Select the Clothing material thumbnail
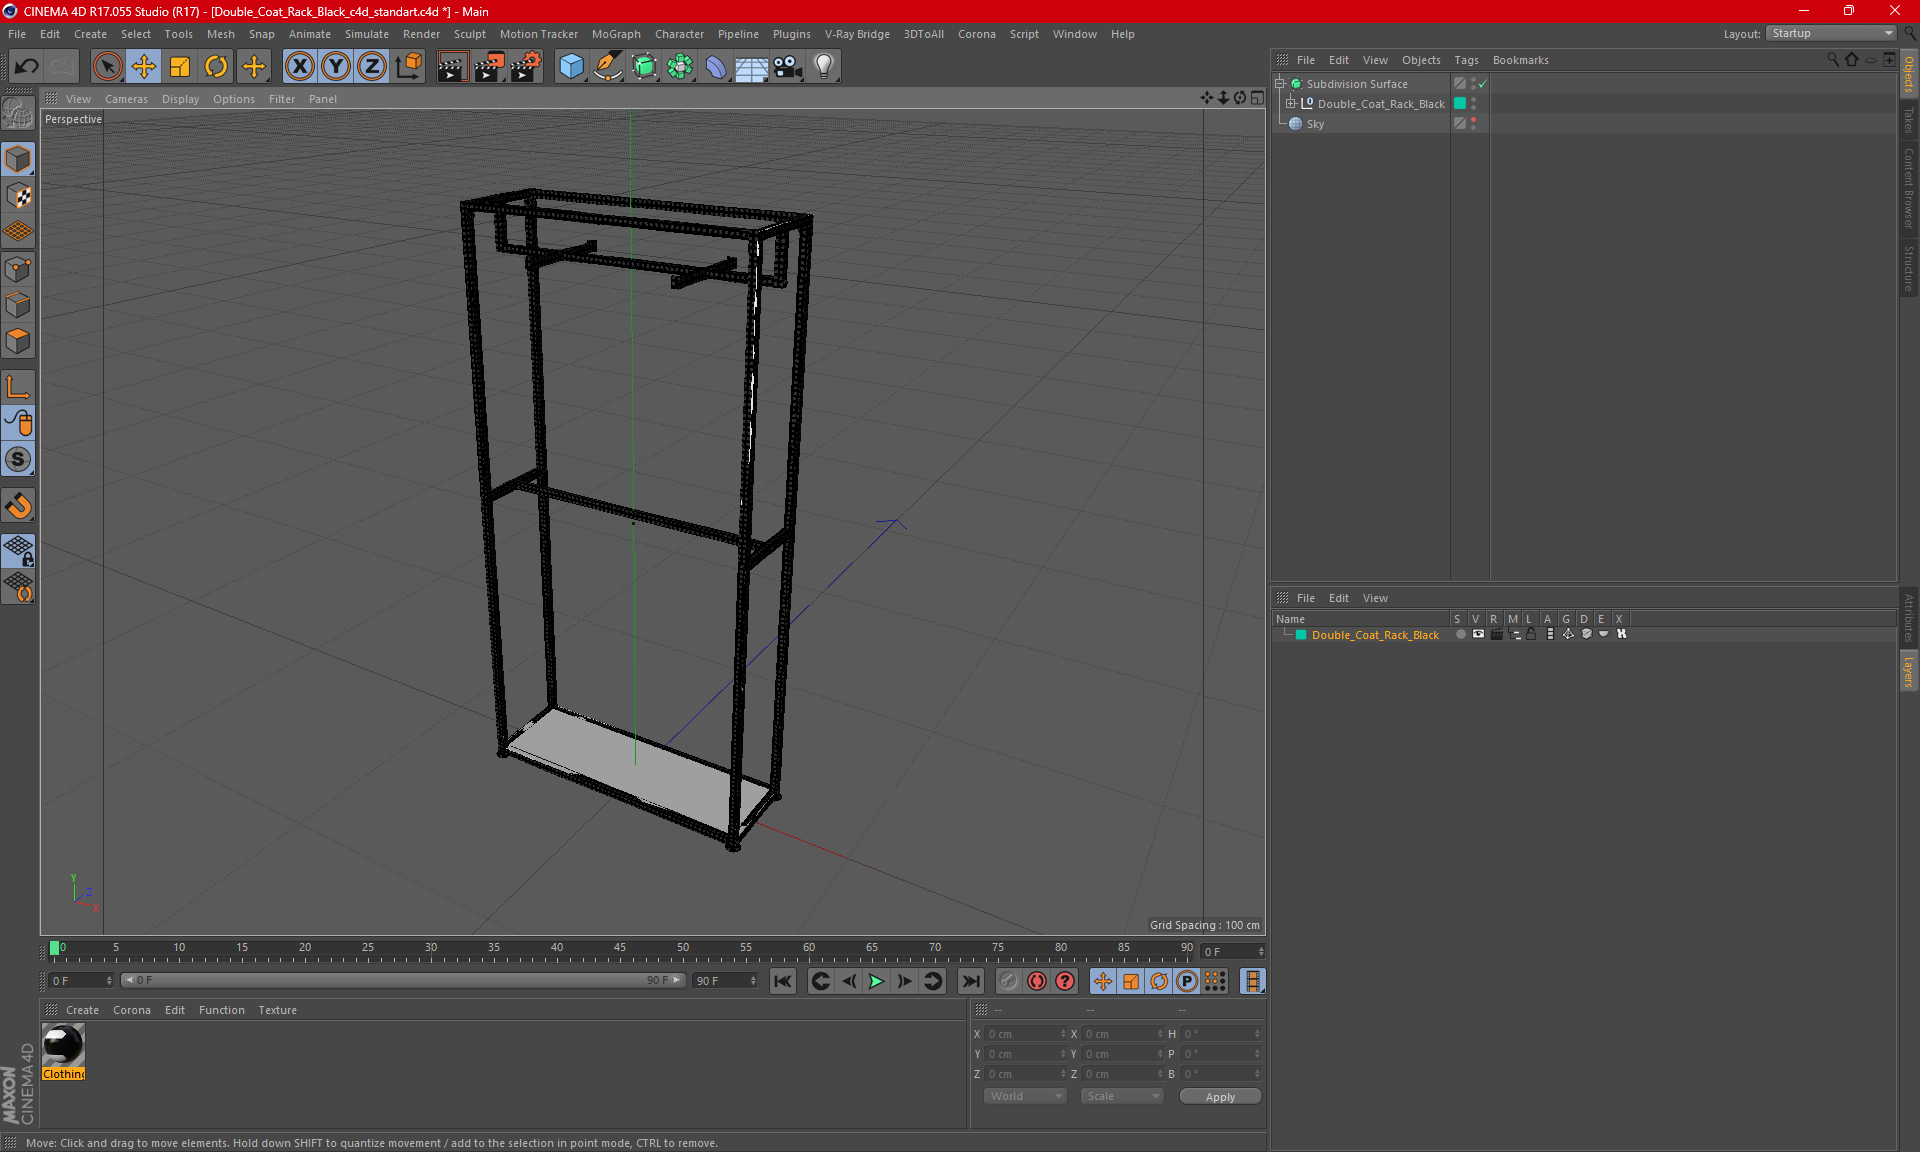The image size is (1920, 1152). click(x=63, y=1046)
